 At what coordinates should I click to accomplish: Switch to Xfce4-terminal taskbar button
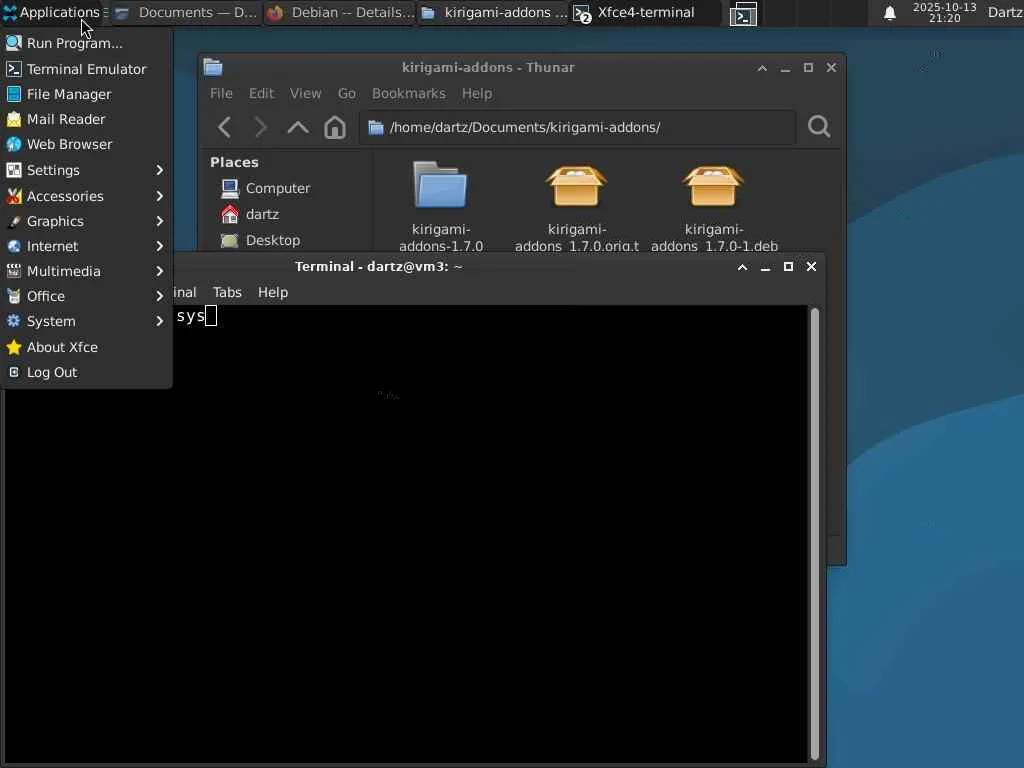click(x=647, y=12)
